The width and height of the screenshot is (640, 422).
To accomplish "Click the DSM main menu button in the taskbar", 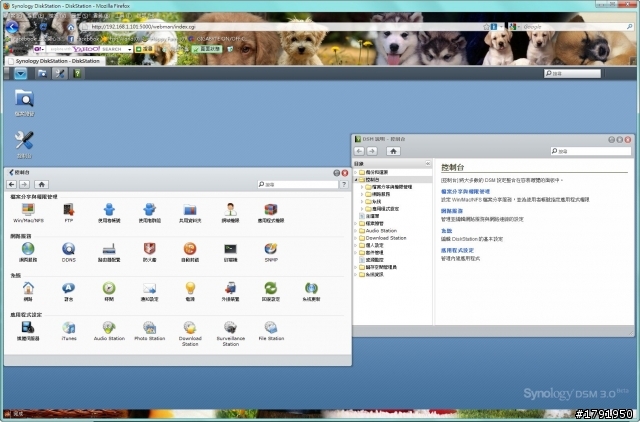I will (20, 73).
